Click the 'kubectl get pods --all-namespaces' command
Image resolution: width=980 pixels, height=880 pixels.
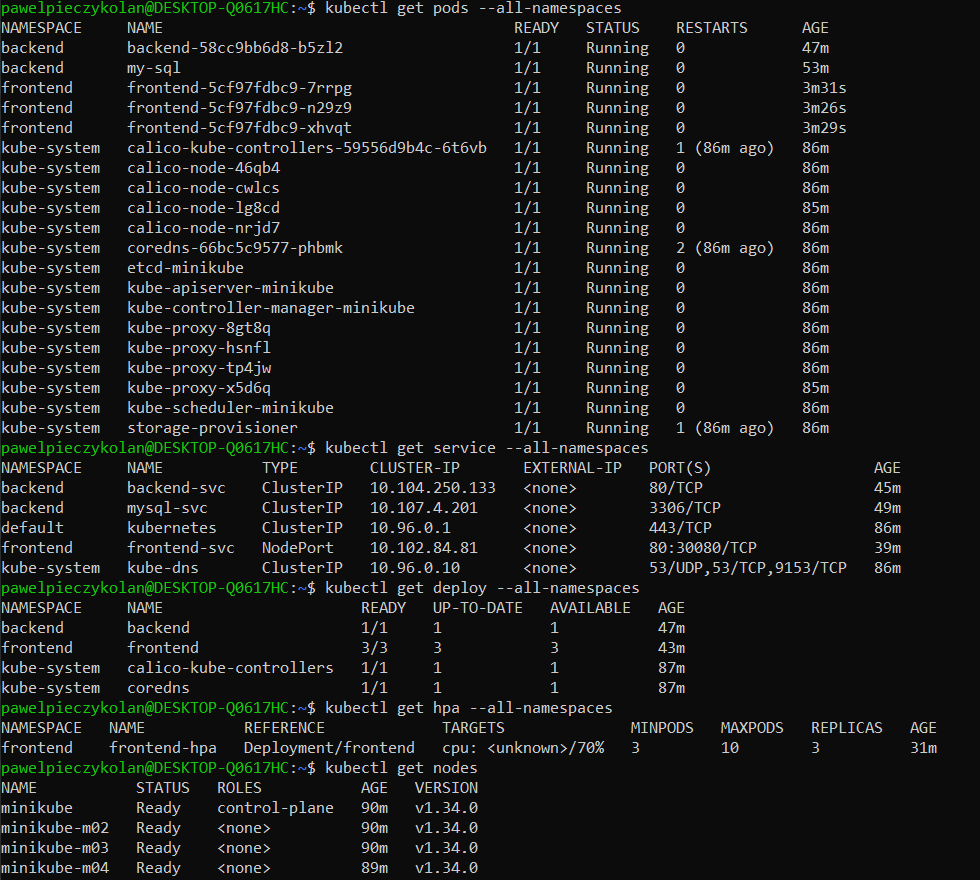pos(473,8)
